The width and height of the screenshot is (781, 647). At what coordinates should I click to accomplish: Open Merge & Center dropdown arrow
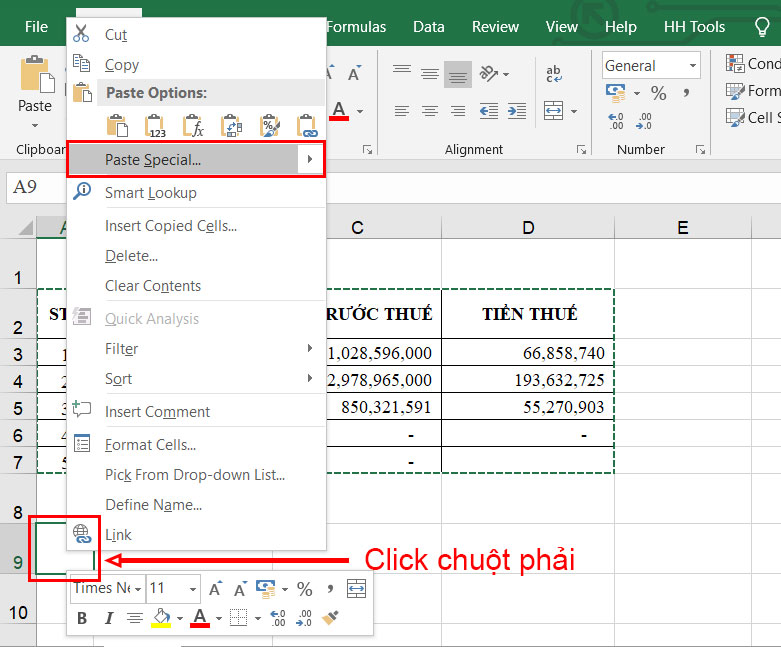click(574, 111)
